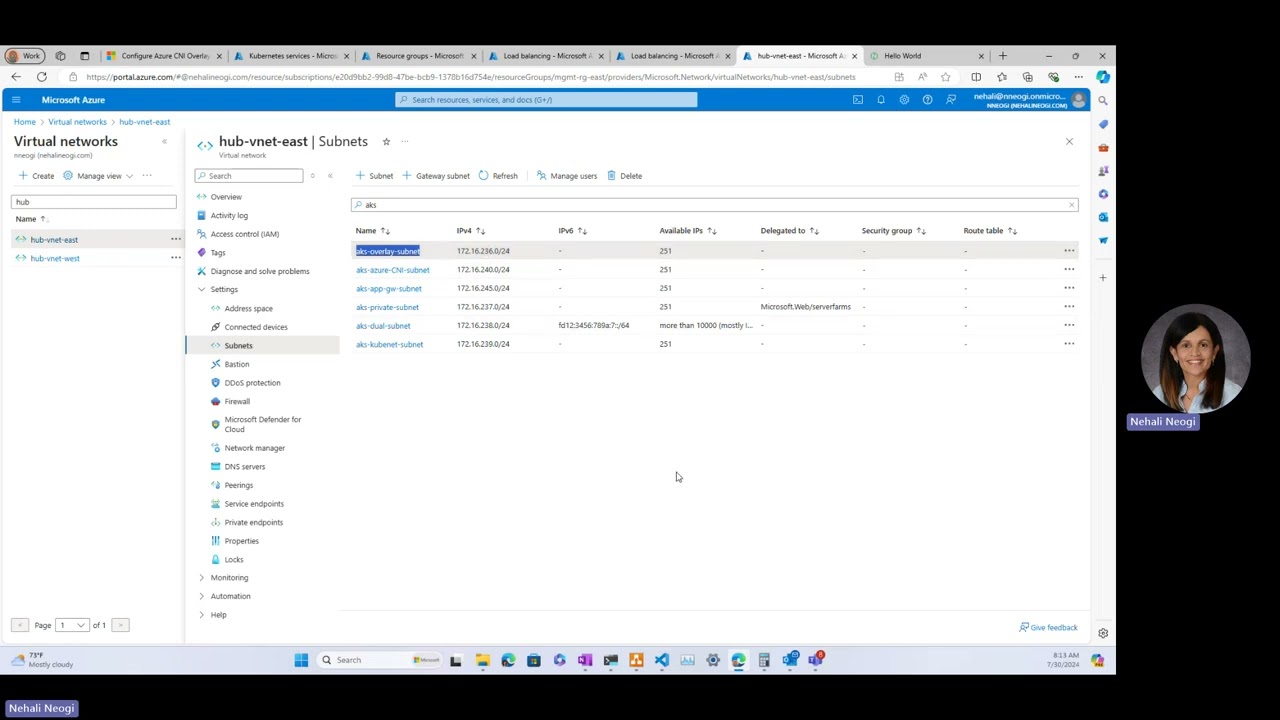1280x720 pixels.
Task: Open the Manage view dropdown
Action: 98,176
